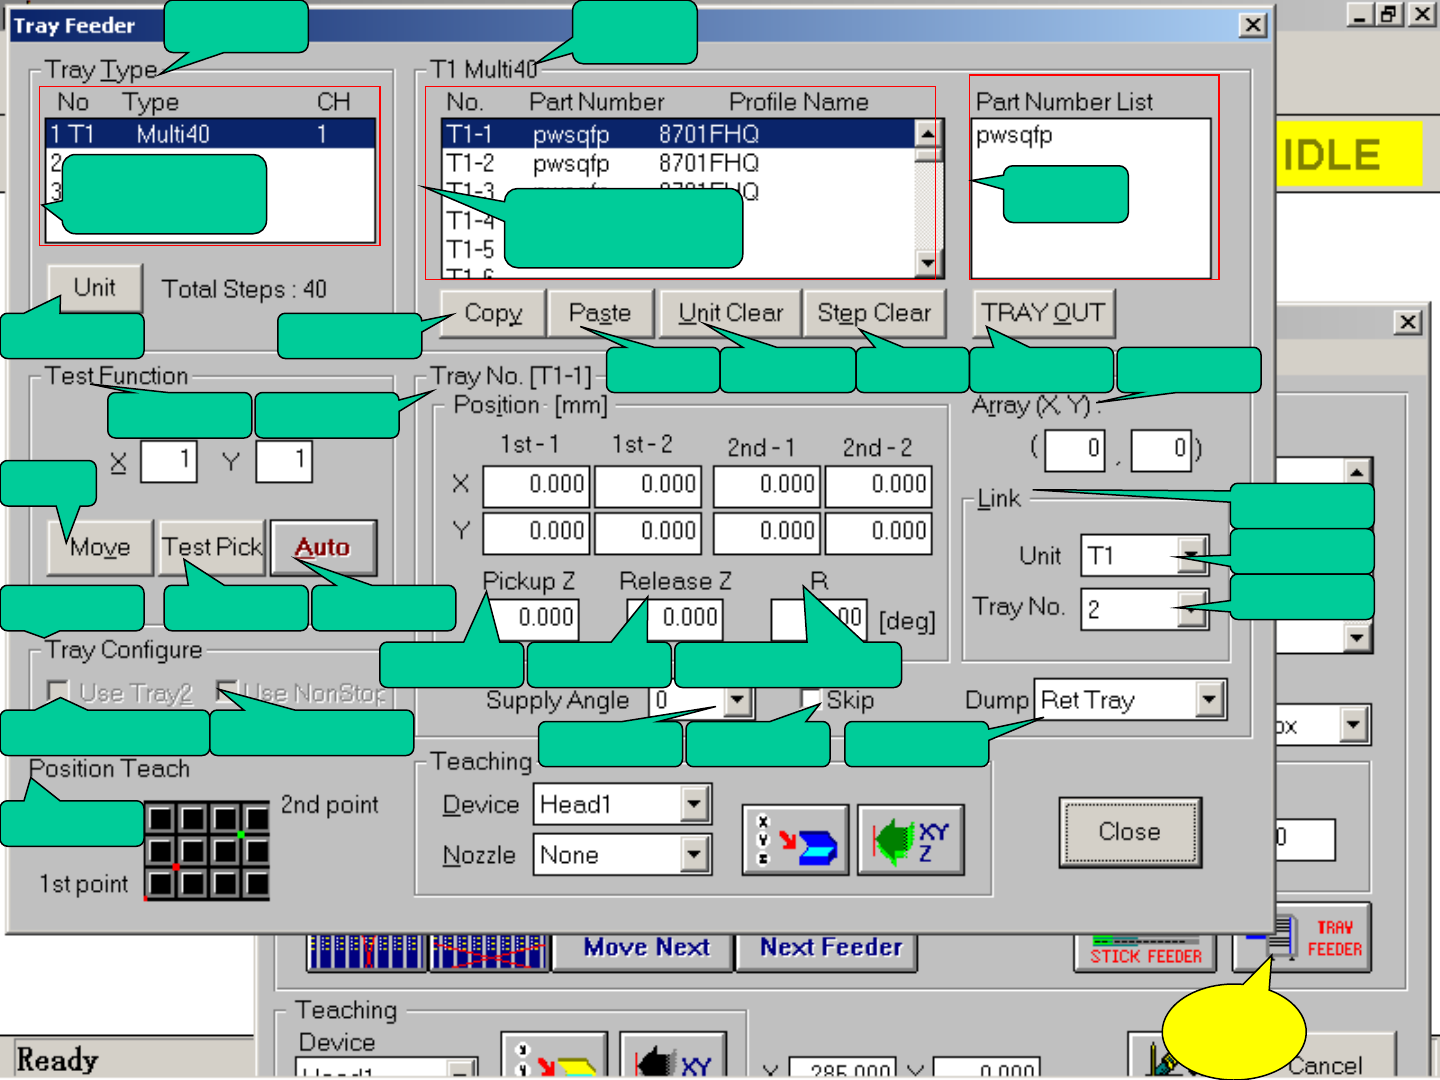Click the red Auto button
1440x1080 pixels.
click(323, 548)
